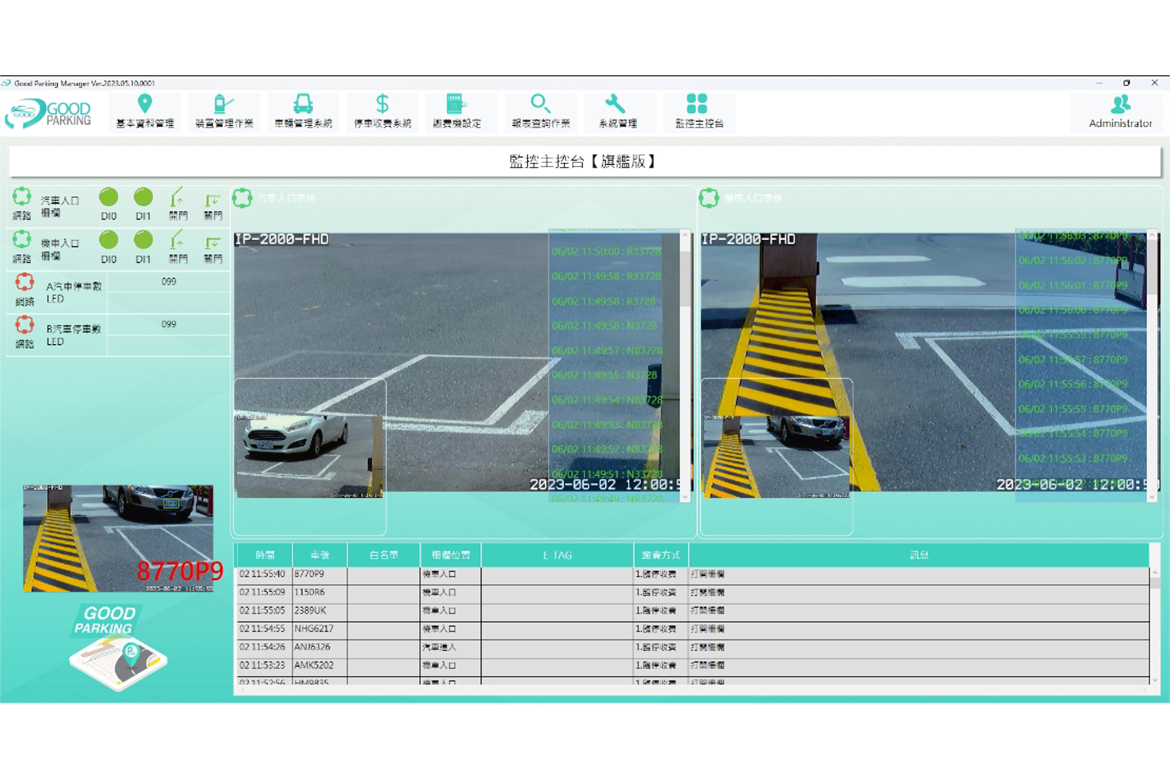
Task: Click DI1 indicator of 汽車入口柵欄
Action: tap(143, 197)
